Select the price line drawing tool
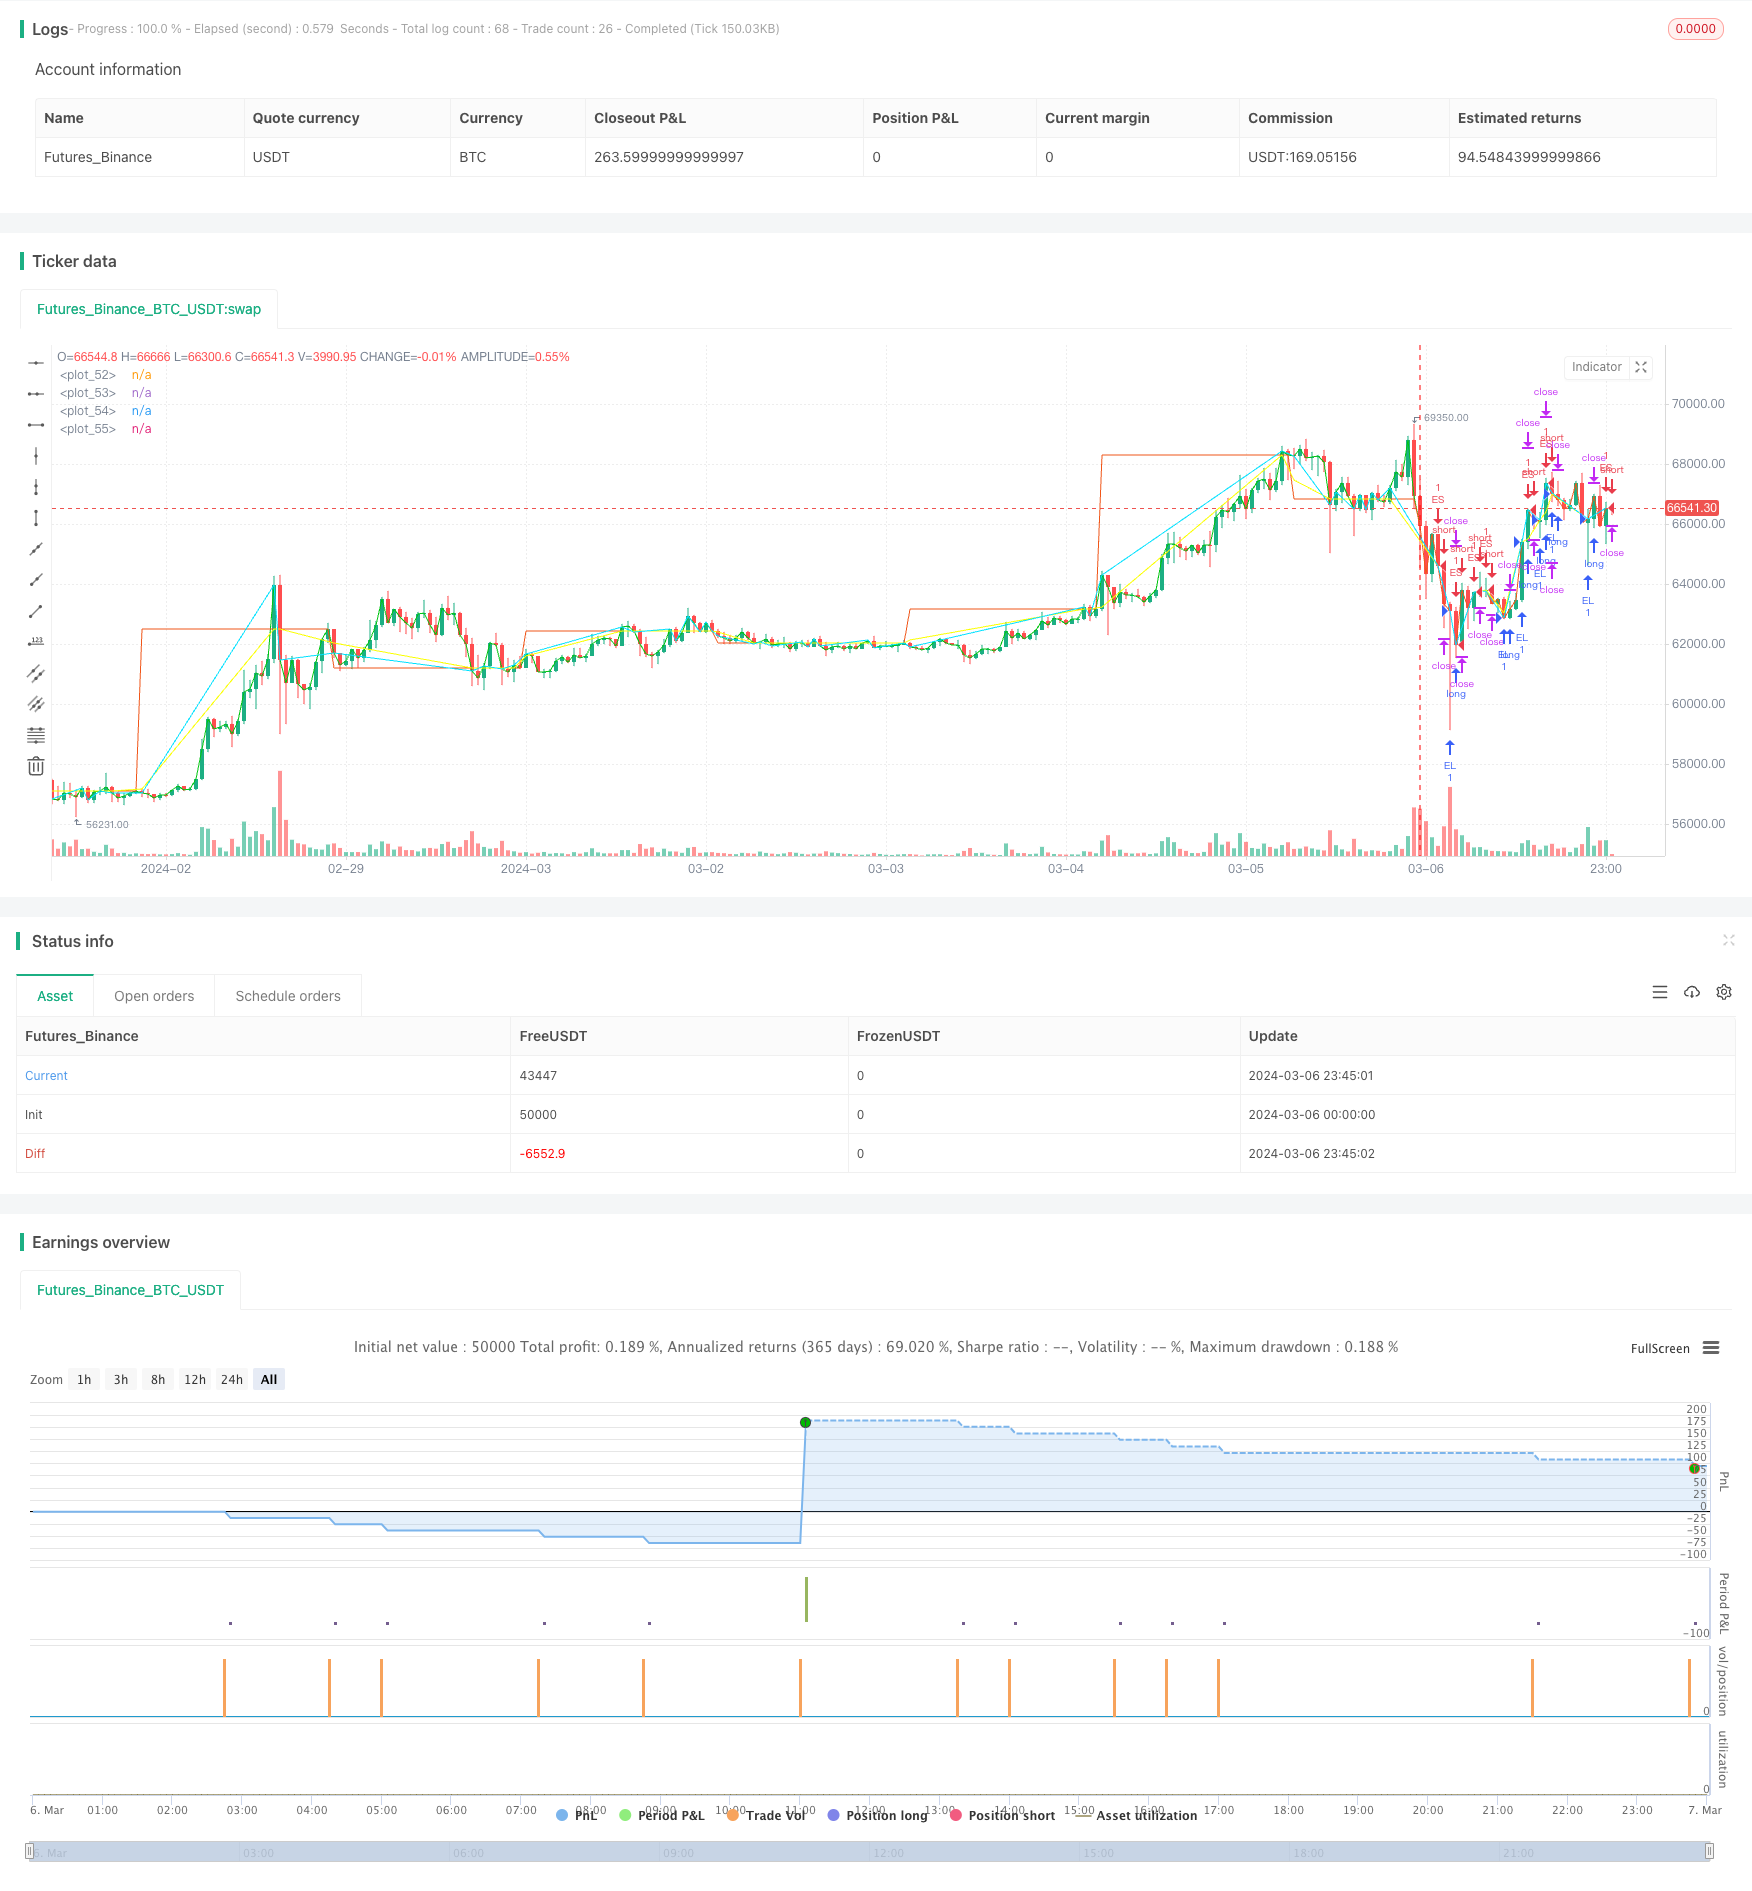1752x1891 pixels. pyautogui.click(x=36, y=642)
